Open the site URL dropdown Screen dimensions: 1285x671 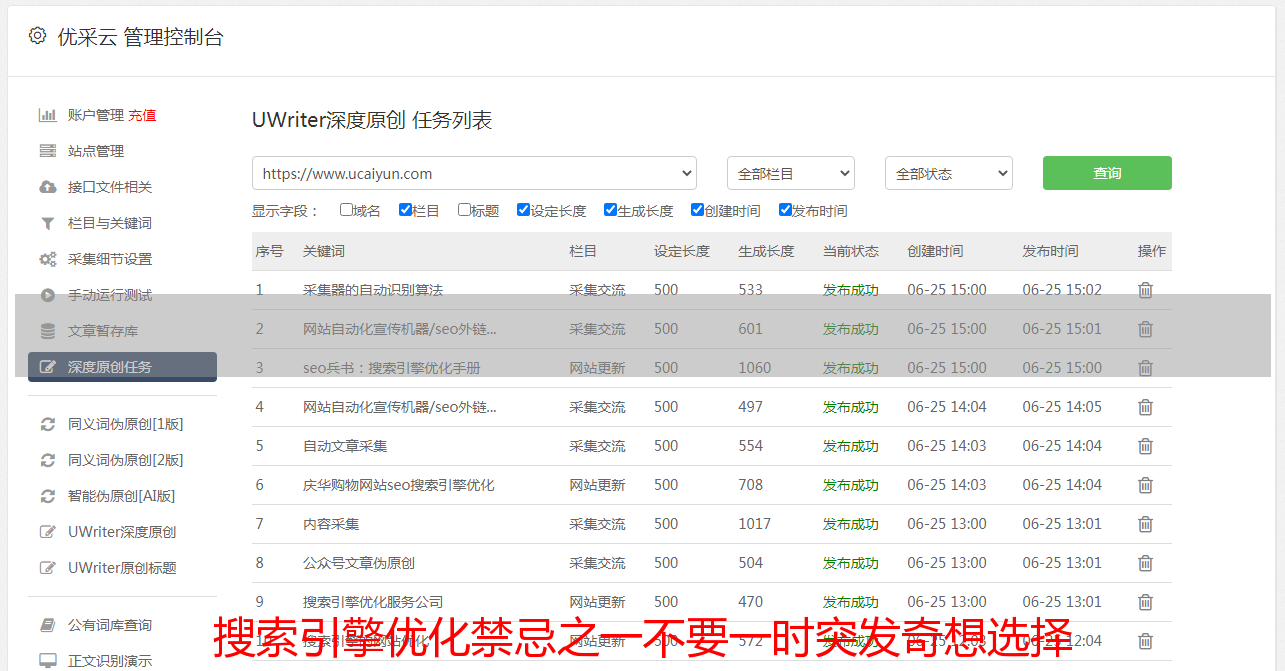(x=474, y=173)
